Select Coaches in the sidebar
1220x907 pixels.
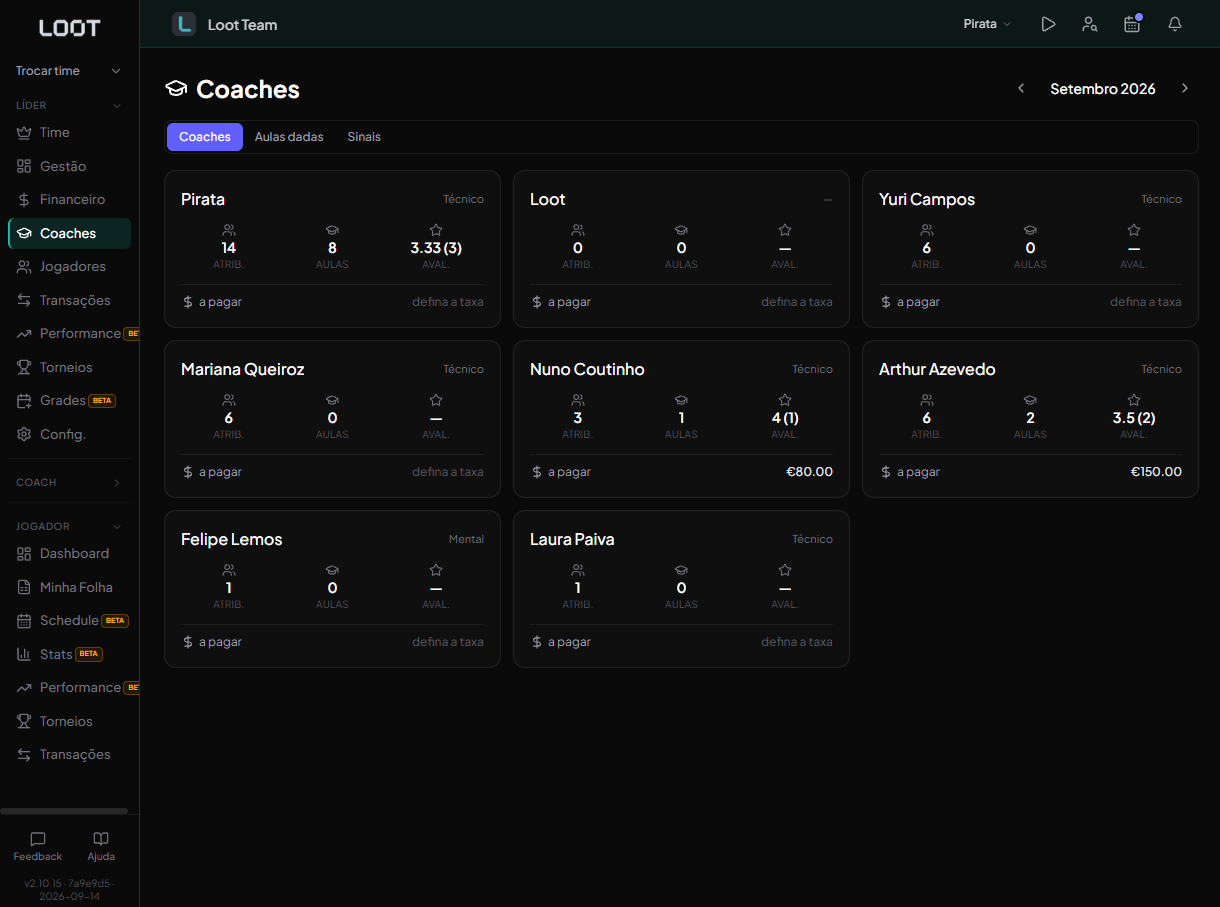[69, 233]
